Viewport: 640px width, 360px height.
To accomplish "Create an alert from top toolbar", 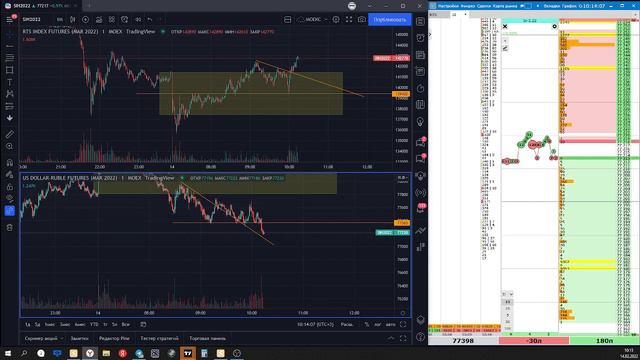I will [x=124, y=19].
